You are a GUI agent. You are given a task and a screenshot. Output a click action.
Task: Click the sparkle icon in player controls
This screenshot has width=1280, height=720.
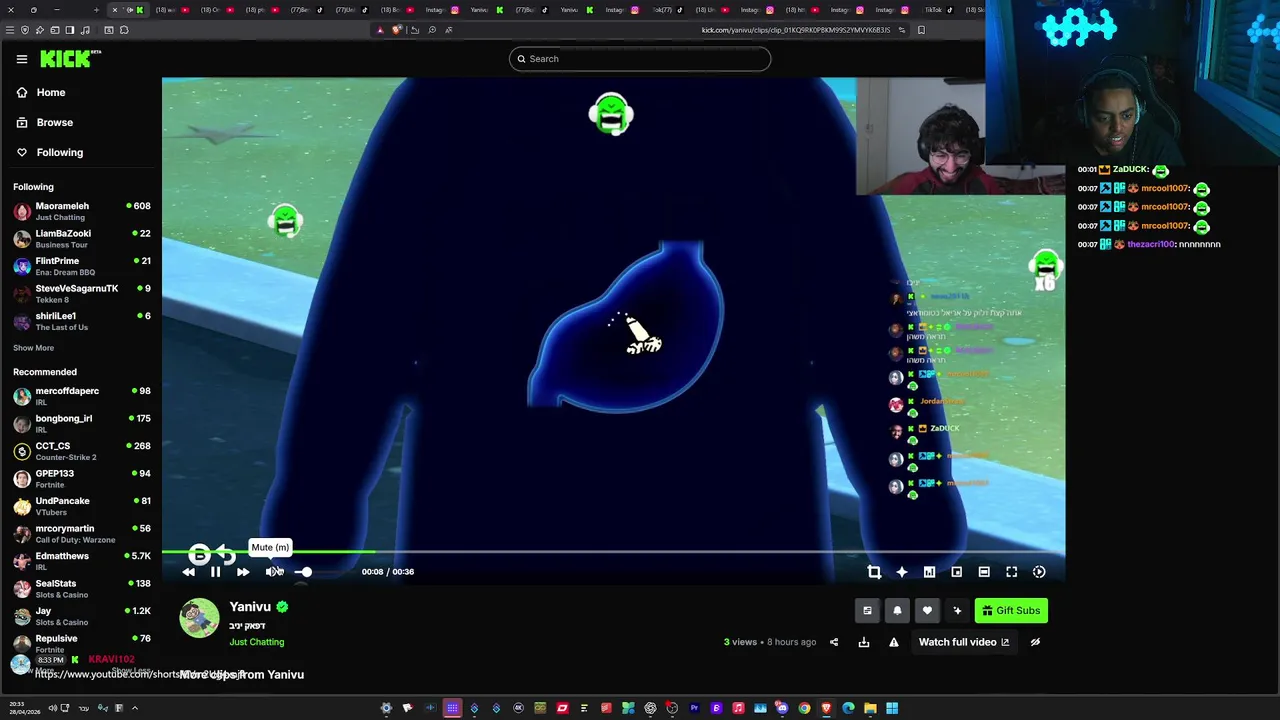click(902, 572)
